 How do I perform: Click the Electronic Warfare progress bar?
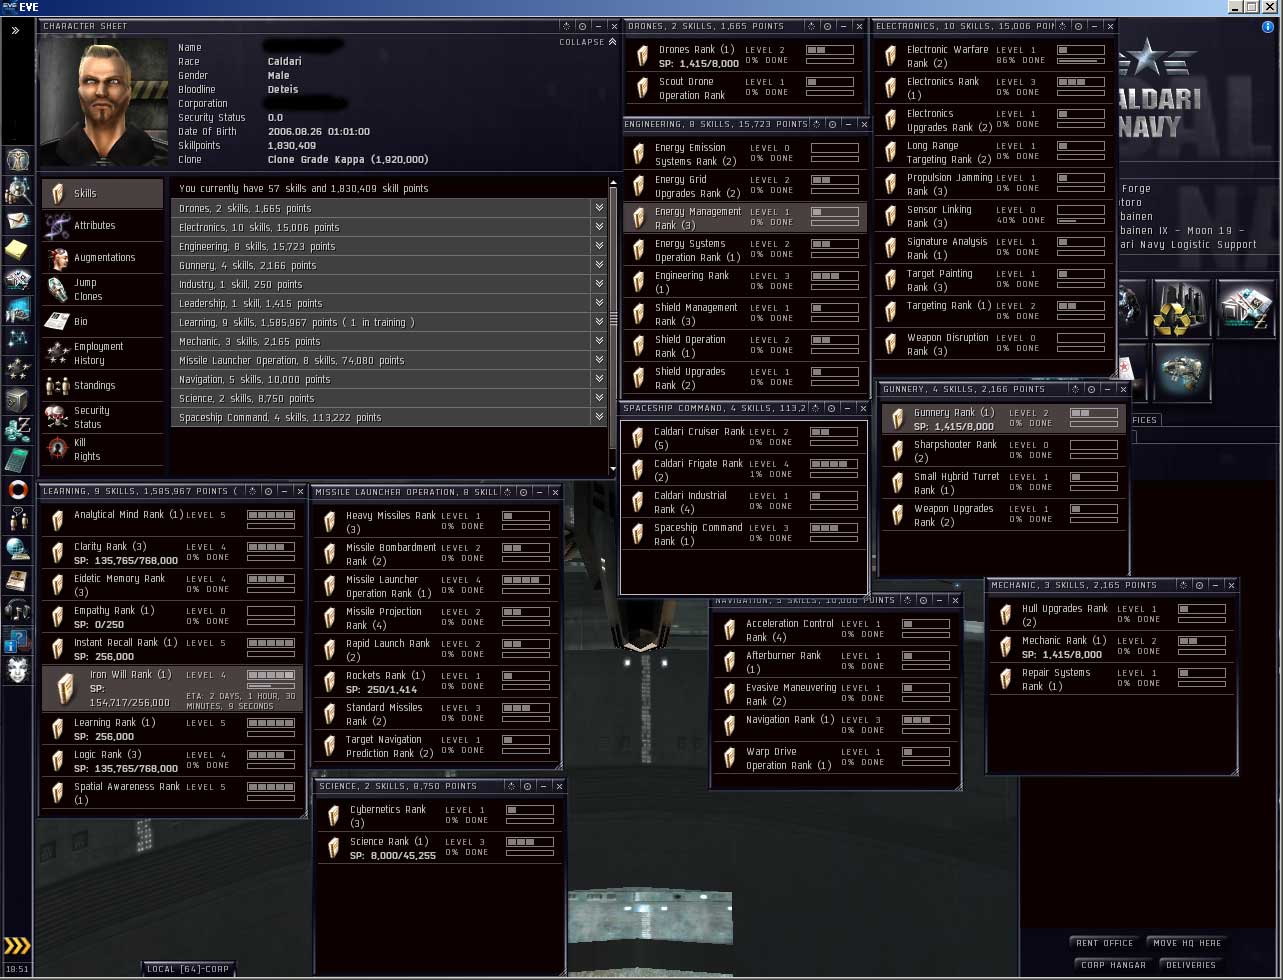pos(1081,61)
